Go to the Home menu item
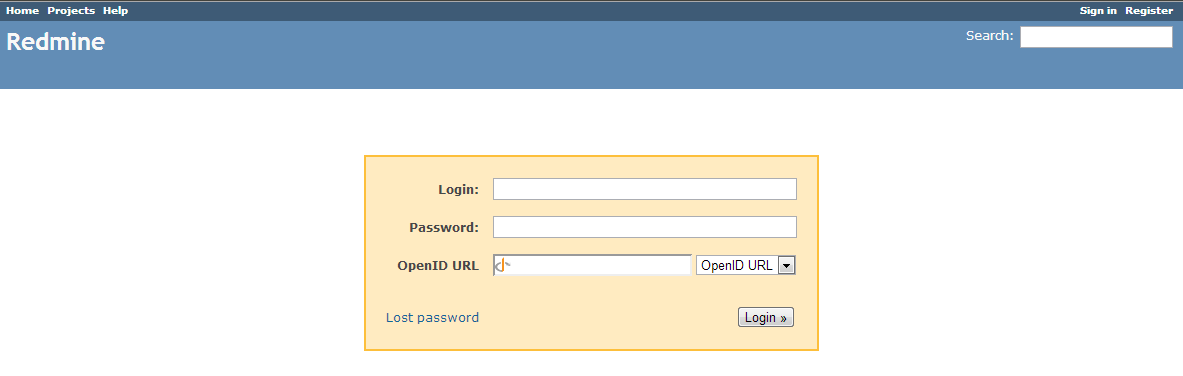Screen dimensions: 1183x376 [23, 11]
